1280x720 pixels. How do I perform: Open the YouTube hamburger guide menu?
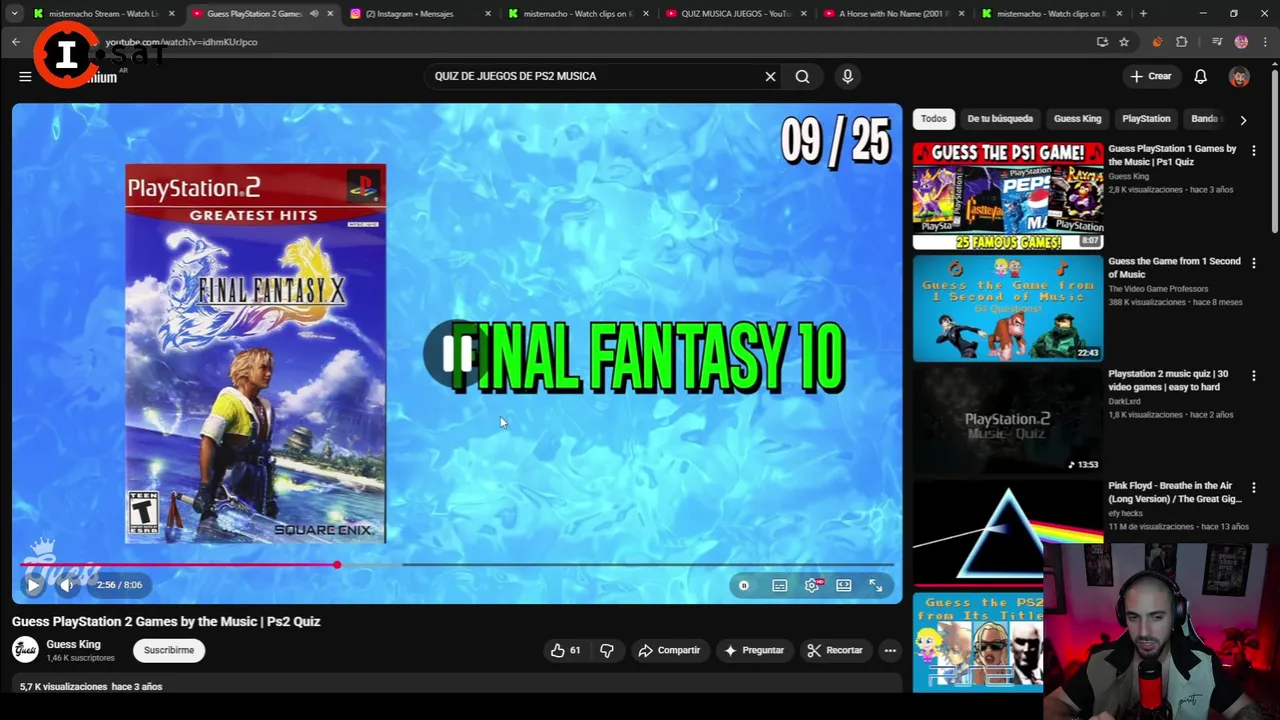(25, 76)
